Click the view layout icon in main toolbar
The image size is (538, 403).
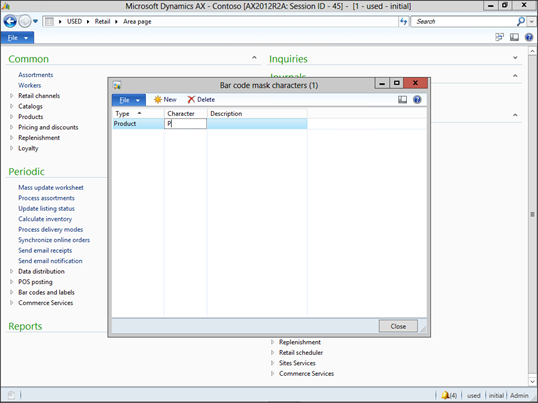[514, 37]
